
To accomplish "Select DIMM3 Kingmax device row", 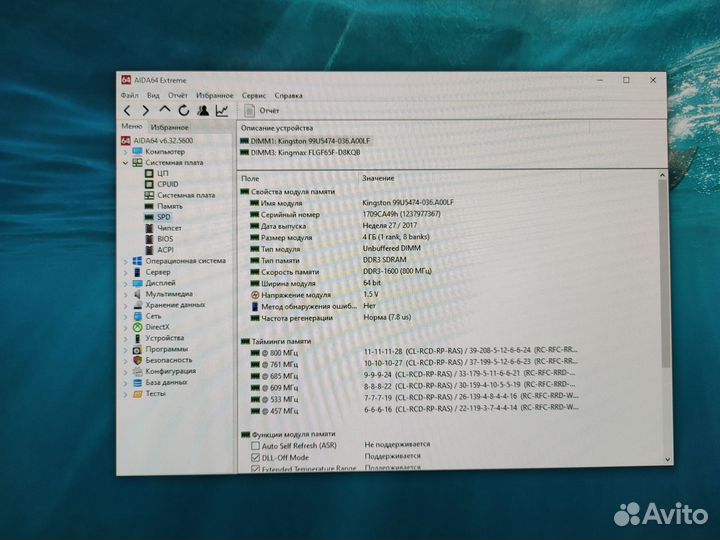I will tap(300, 152).
